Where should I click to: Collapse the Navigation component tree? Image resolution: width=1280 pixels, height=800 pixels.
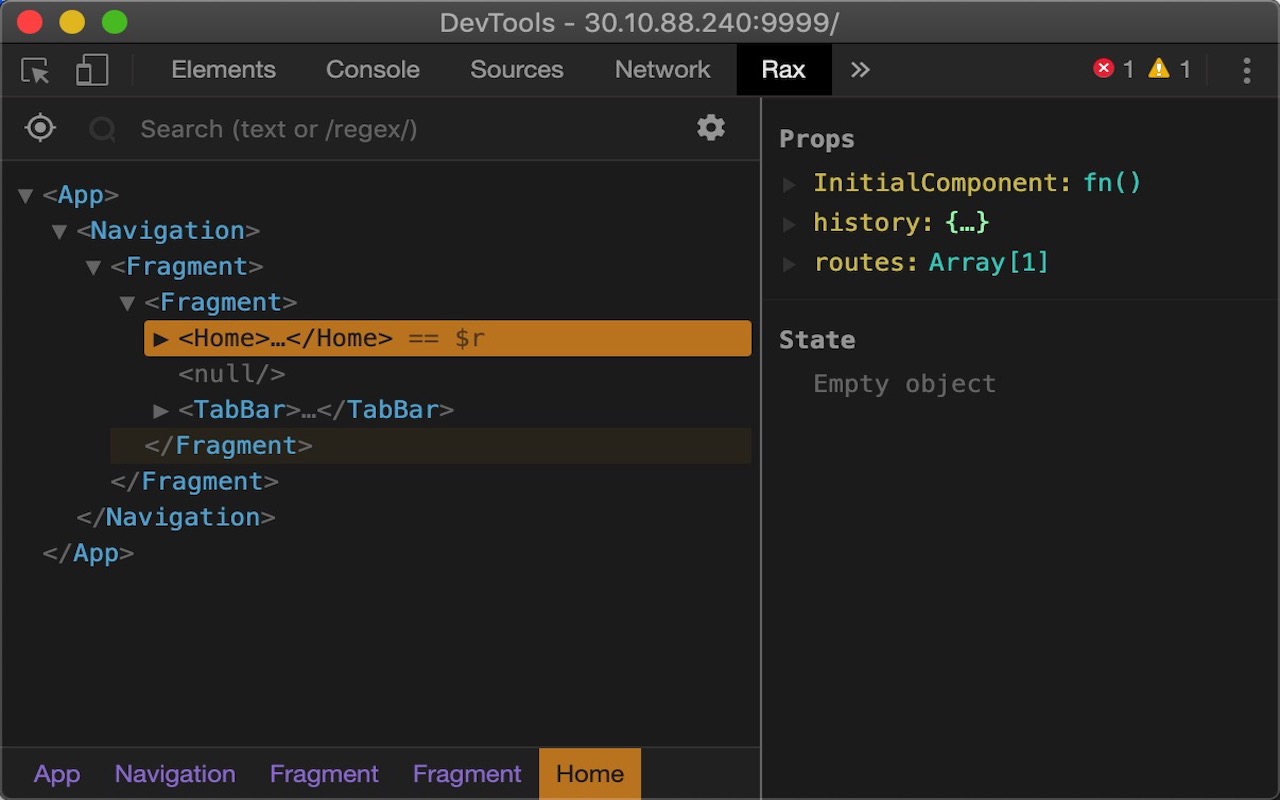59,230
